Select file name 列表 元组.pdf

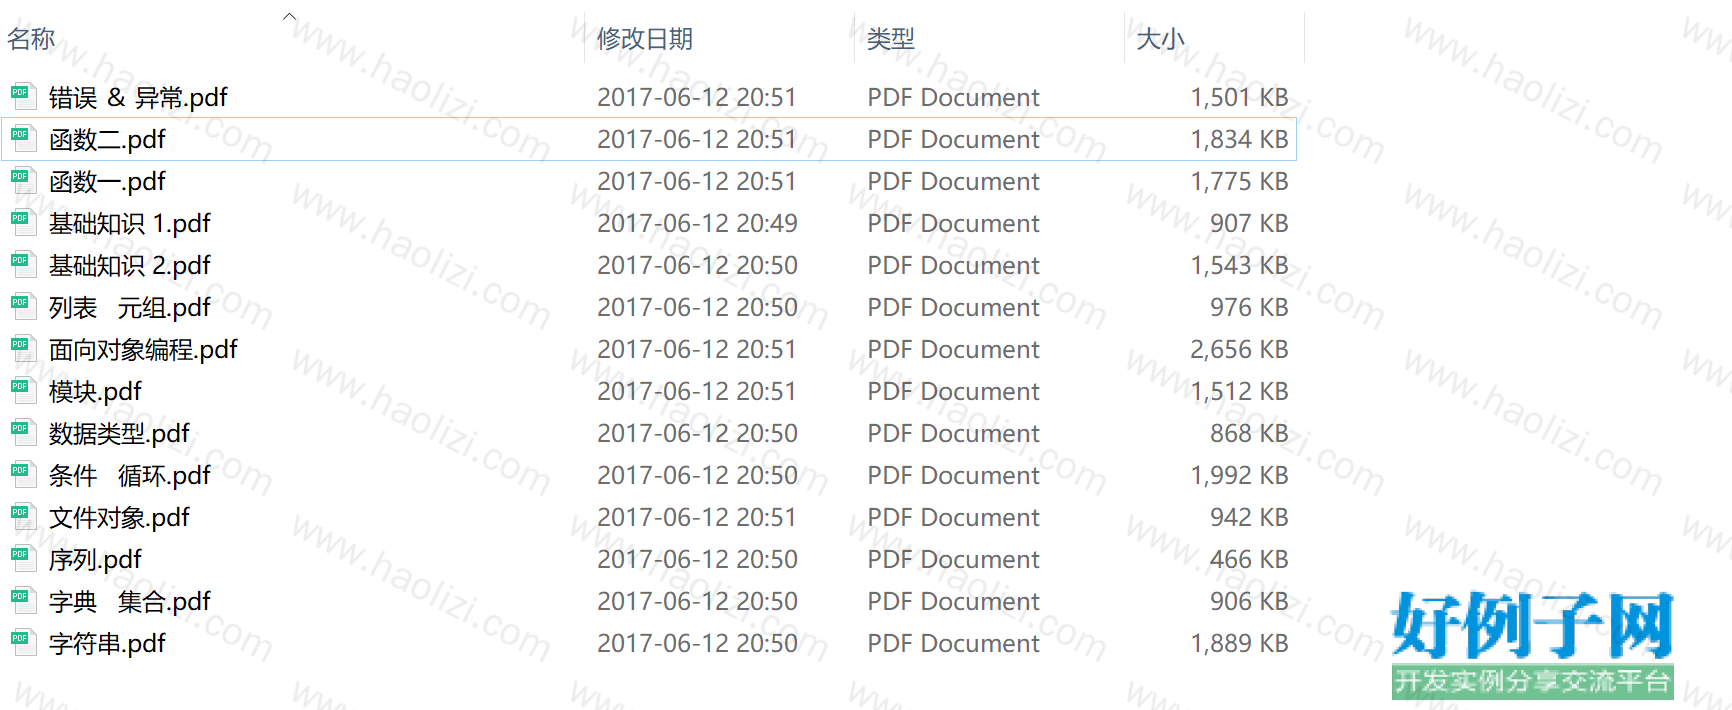coord(130,308)
